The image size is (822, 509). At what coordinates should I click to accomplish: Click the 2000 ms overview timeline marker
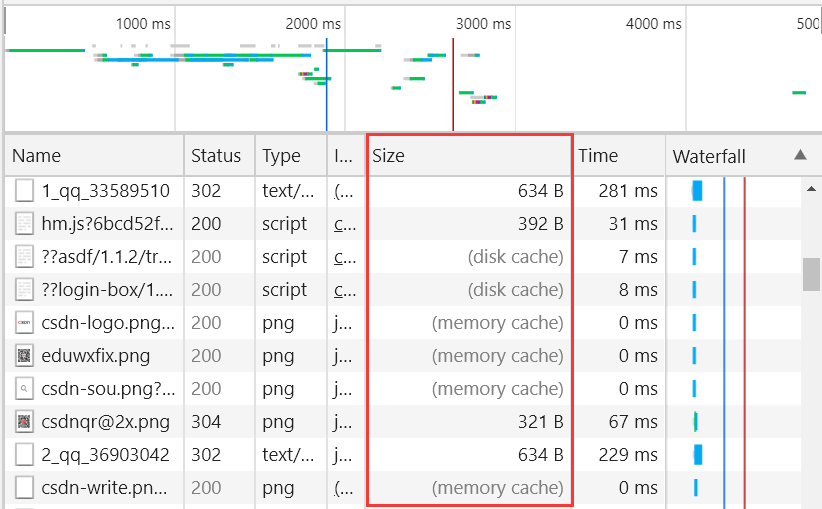pyautogui.click(x=313, y=24)
